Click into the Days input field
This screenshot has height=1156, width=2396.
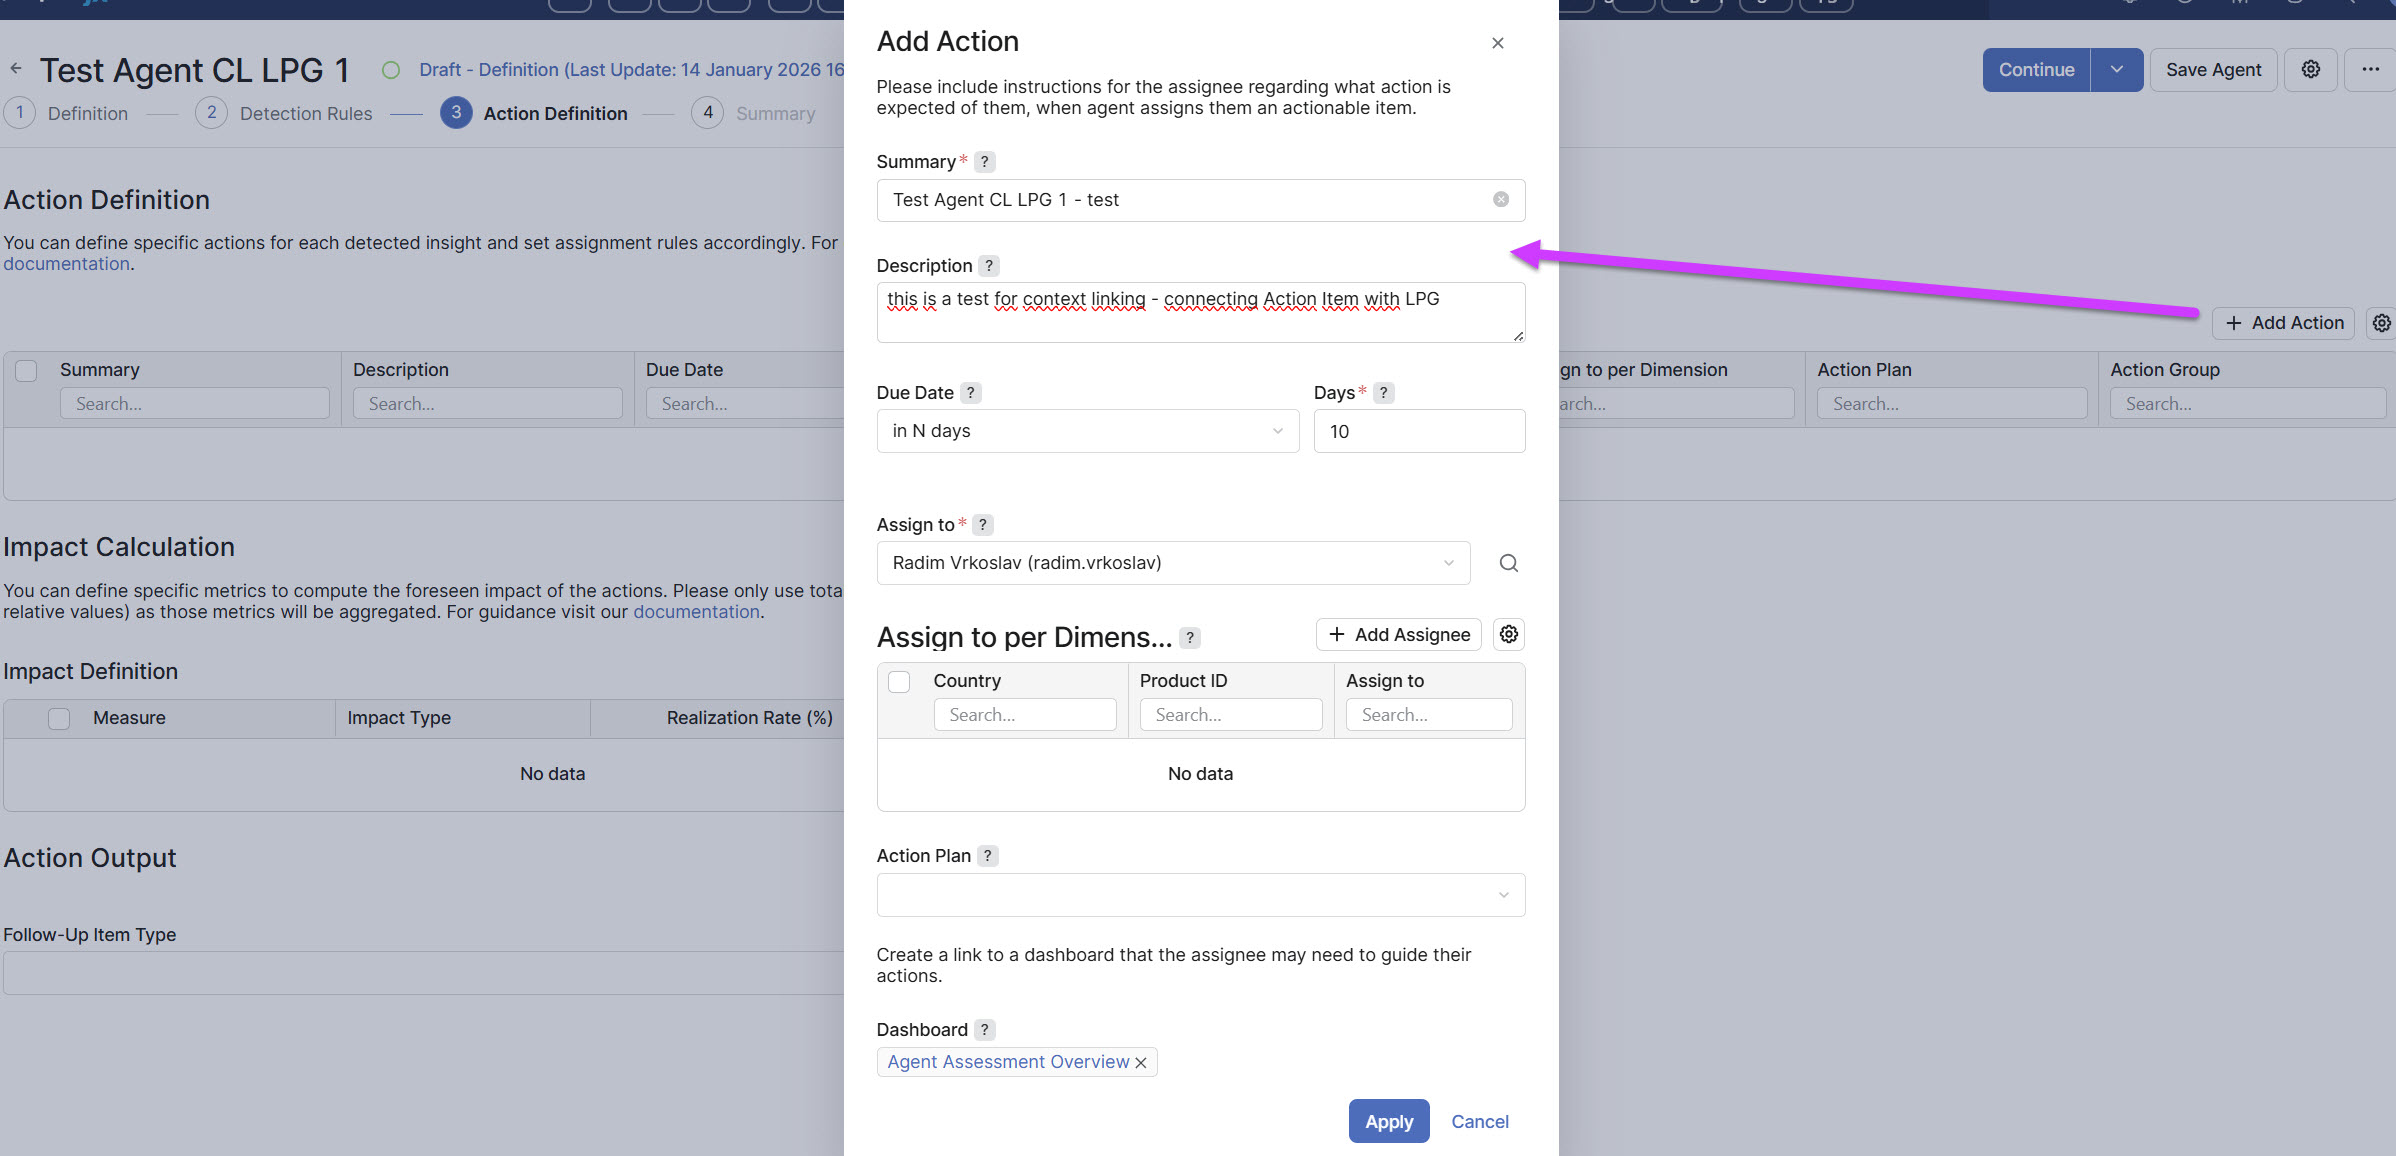pyautogui.click(x=1418, y=431)
